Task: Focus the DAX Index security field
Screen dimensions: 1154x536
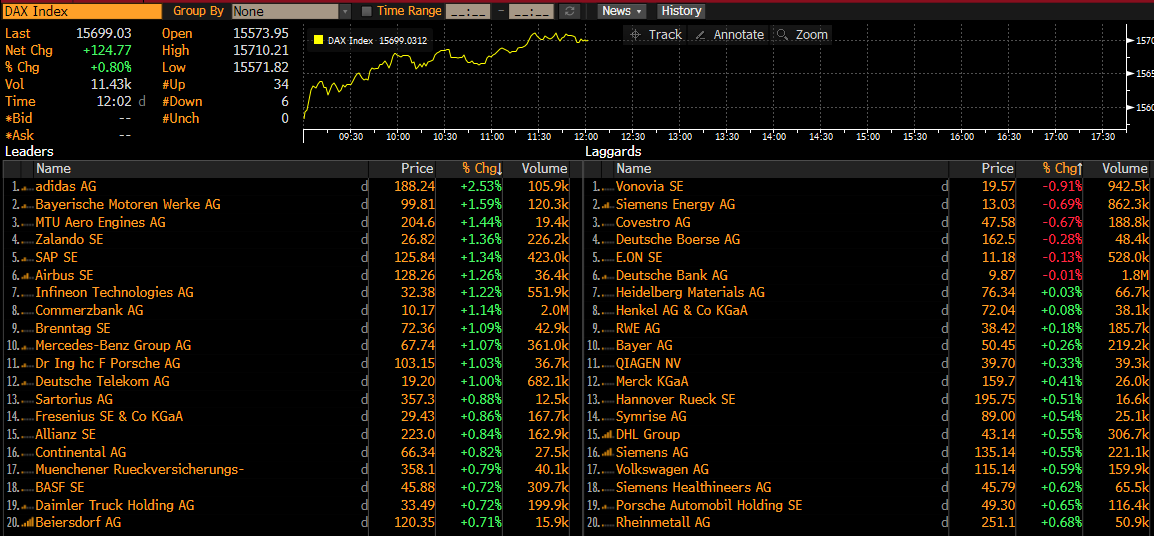Action: [82, 11]
